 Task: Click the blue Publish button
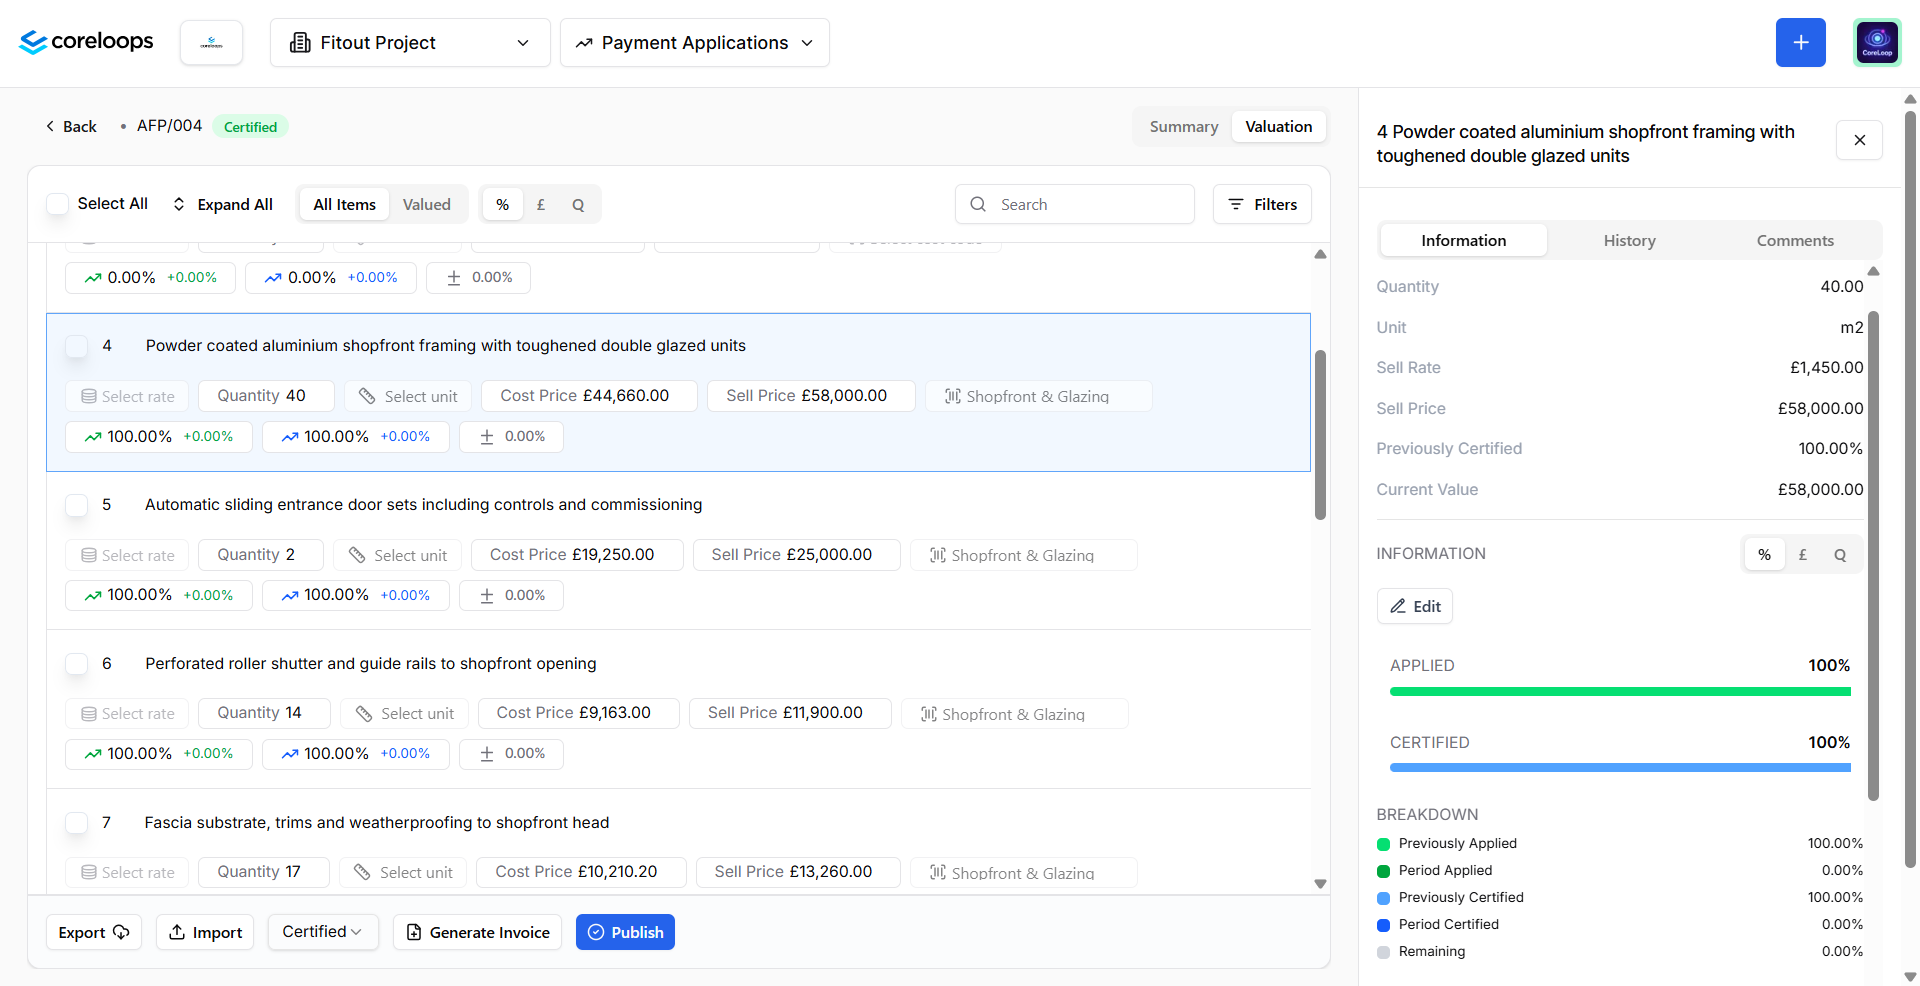[625, 932]
